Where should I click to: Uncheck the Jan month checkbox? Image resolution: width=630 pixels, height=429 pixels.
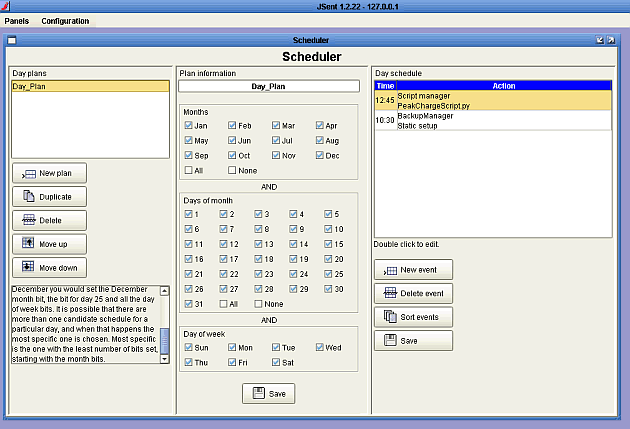tap(188, 125)
